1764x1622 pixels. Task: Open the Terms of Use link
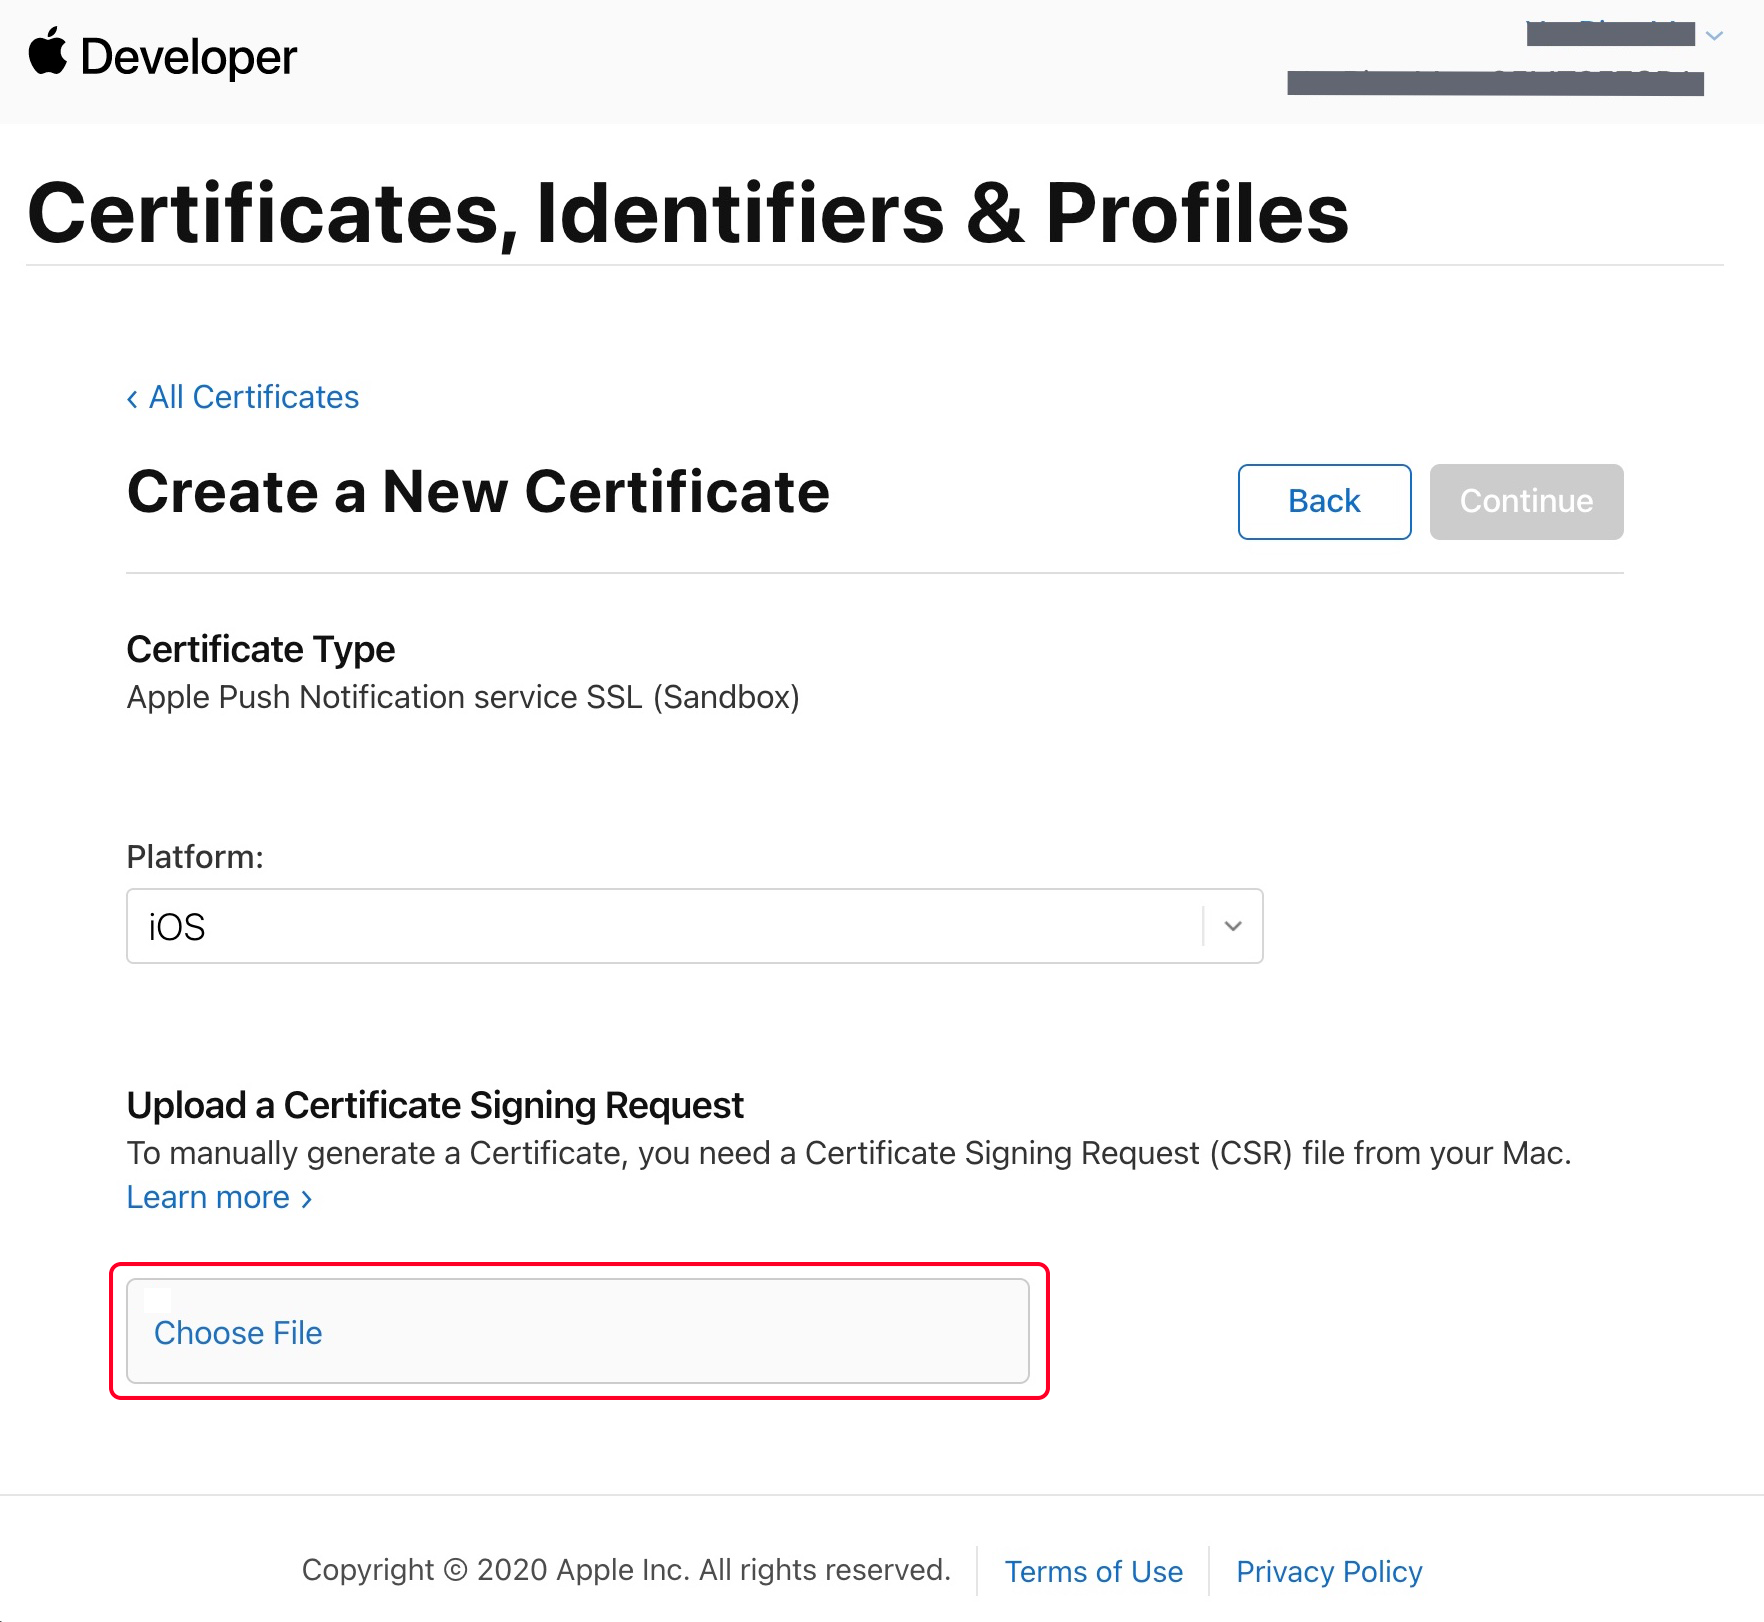coord(1093,1571)
